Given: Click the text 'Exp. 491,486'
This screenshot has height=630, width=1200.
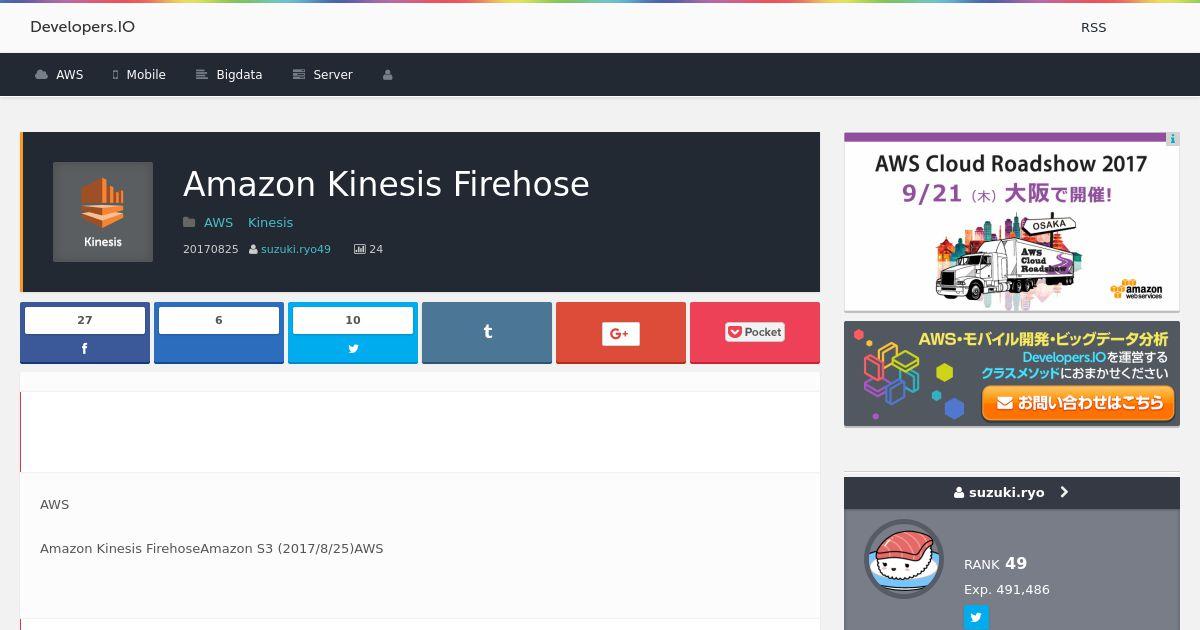Looking at the screenshot, I should (1007, 590).
